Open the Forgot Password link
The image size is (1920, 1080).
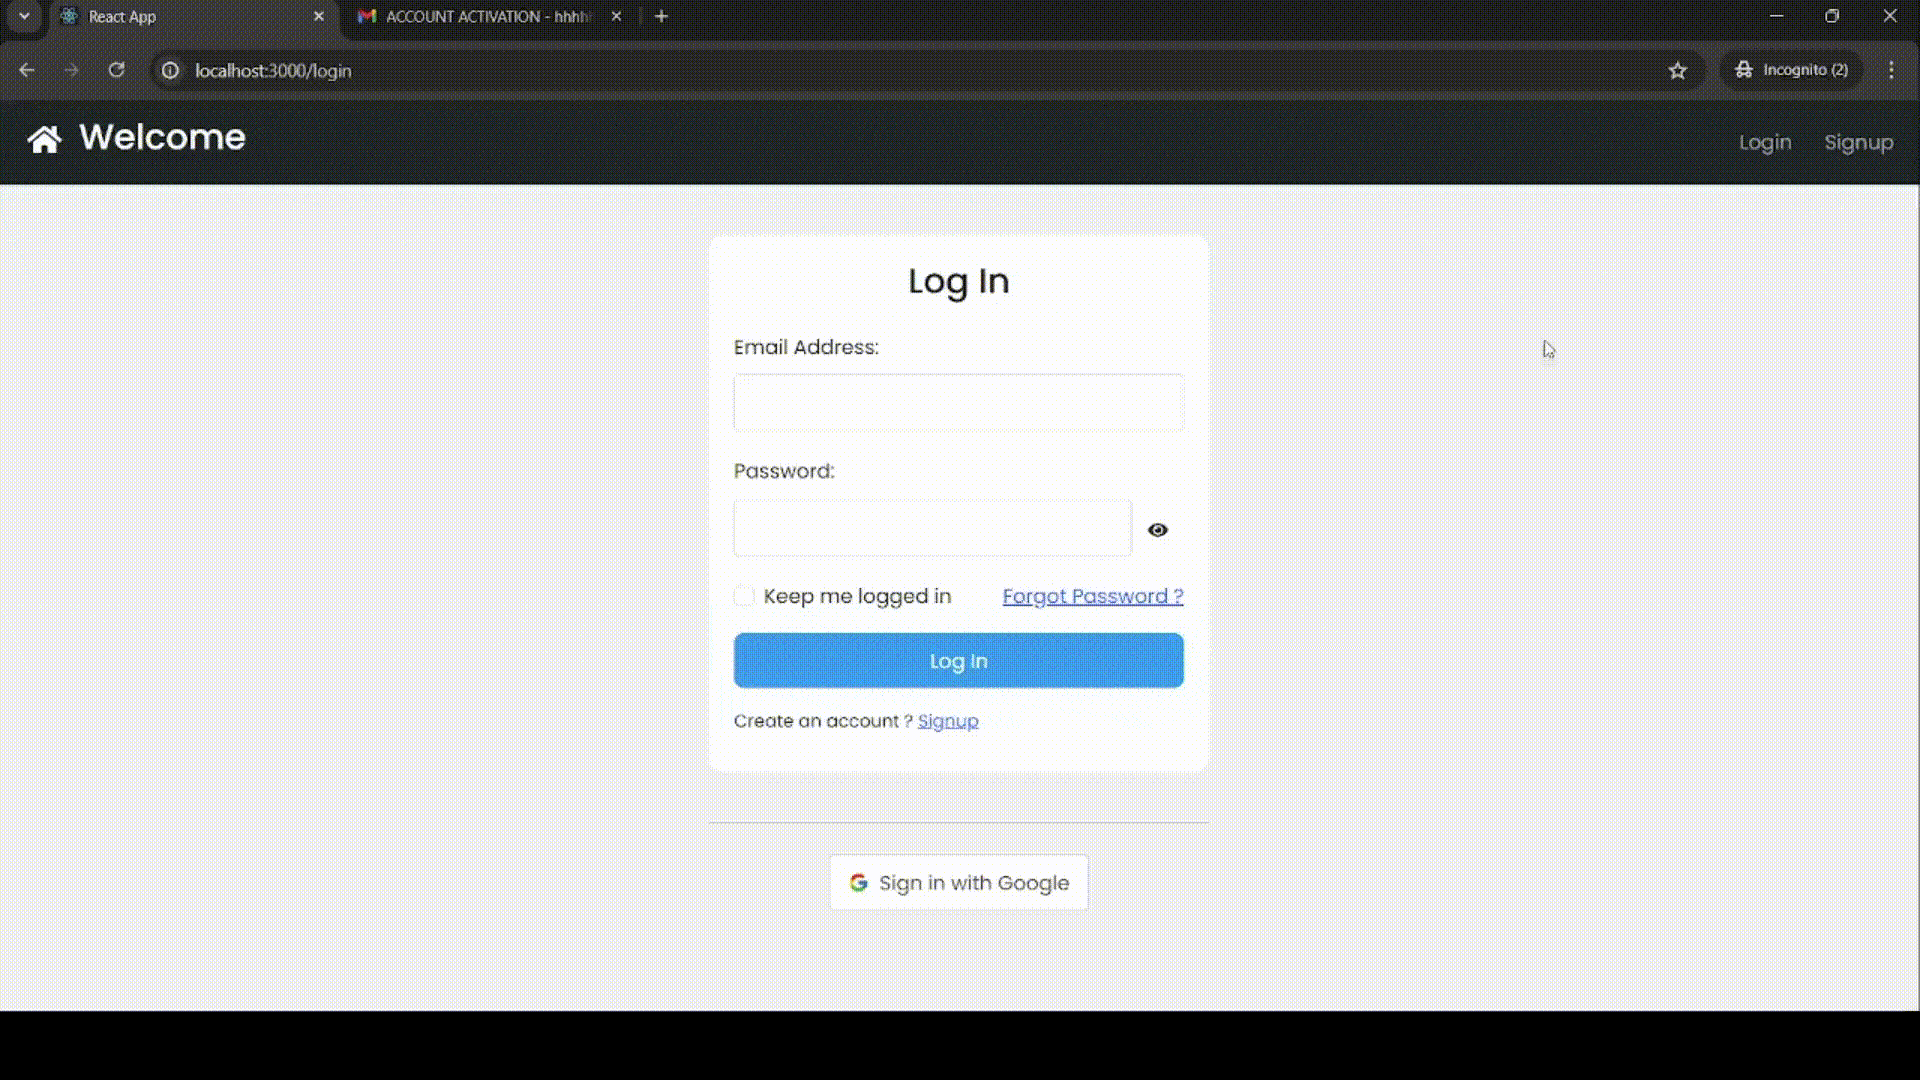click(x=1092, y=597)
